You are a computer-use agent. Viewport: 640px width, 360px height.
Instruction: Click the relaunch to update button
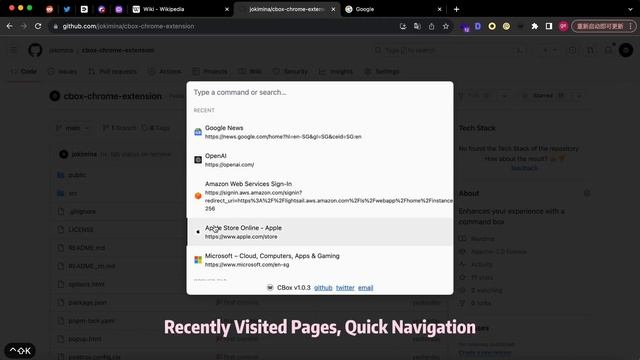click(604, 26)
